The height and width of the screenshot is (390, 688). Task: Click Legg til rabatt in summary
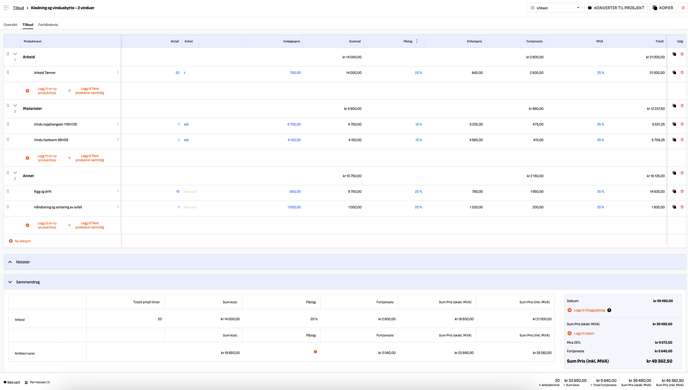581,333
